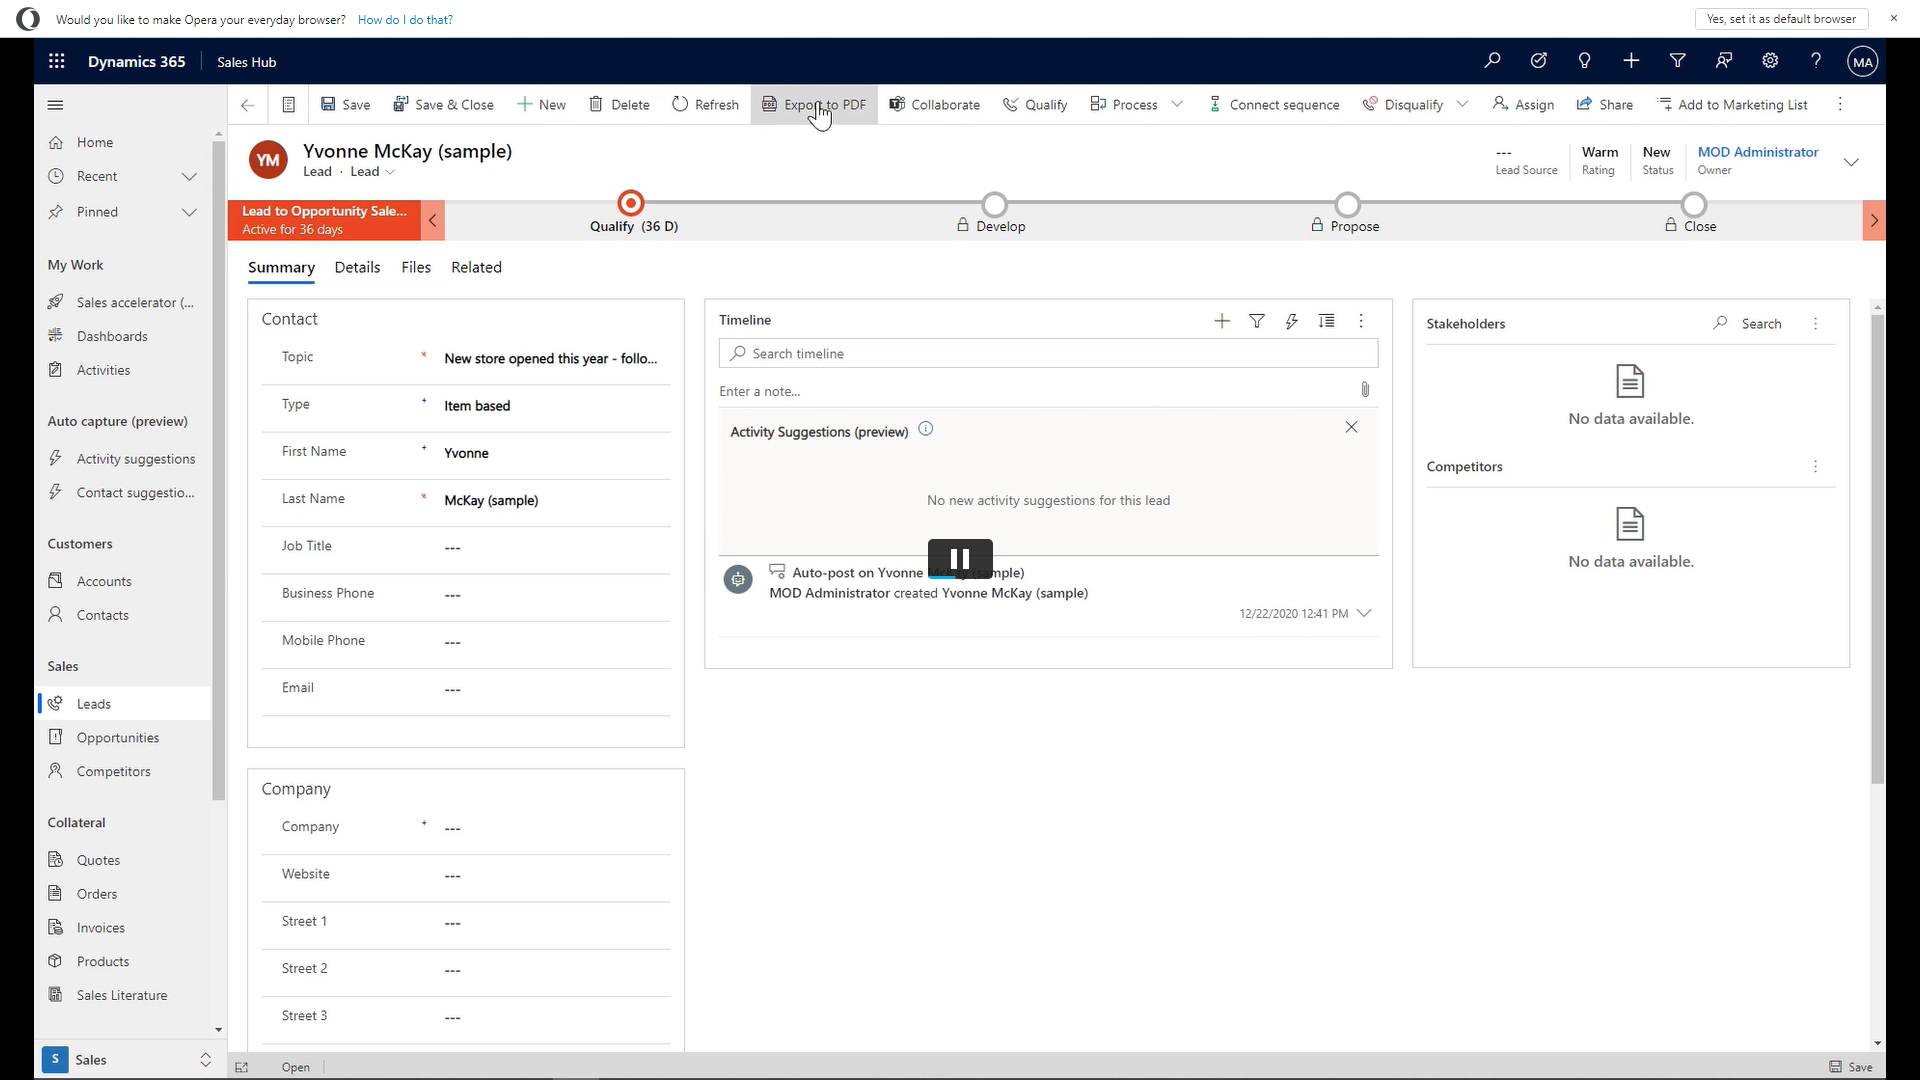The height and width of the screenshot is (1080, 1920).
Task: Open Stakeholders more options ellipsis
Action: coord(1816,324)
